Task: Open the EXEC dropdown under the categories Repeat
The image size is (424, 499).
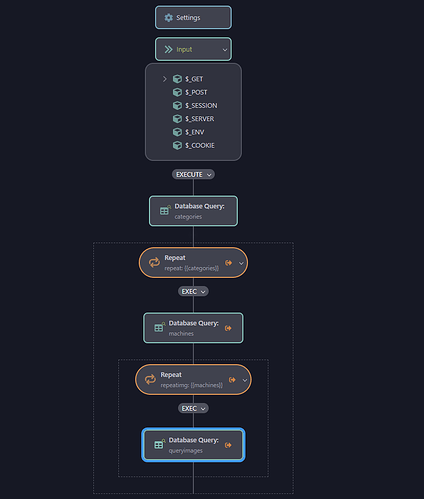Action: coord(193,291)
